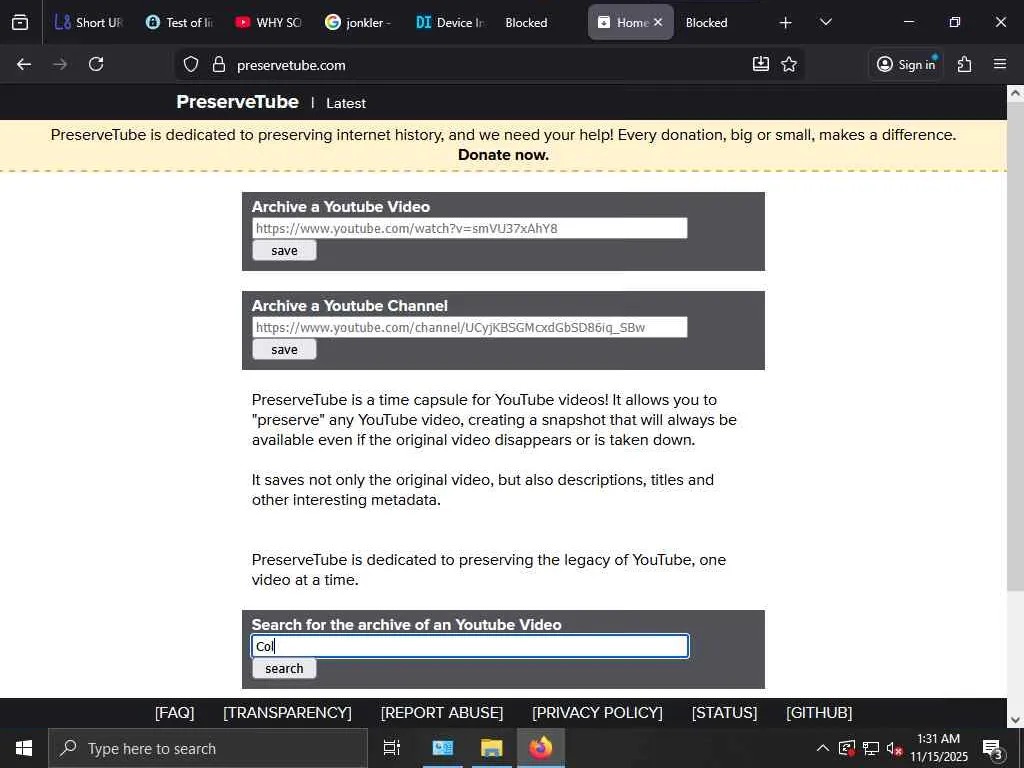Open File Explorer from taskbar
Image resolution: width=1024 pixels, height=768 pixels.
click(491, 748)
